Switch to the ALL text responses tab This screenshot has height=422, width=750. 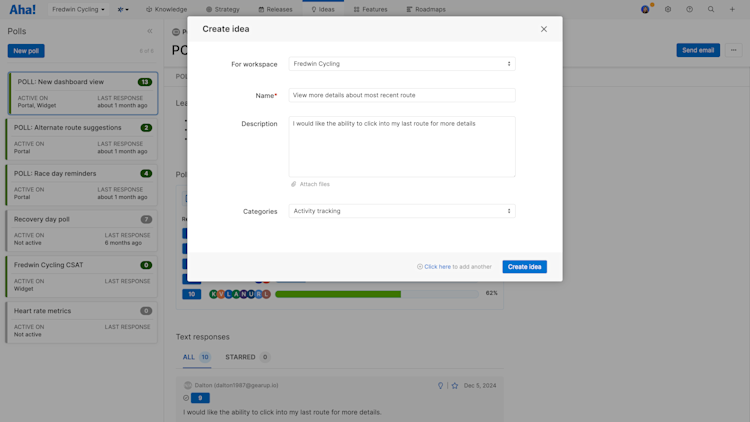point(196,357)
